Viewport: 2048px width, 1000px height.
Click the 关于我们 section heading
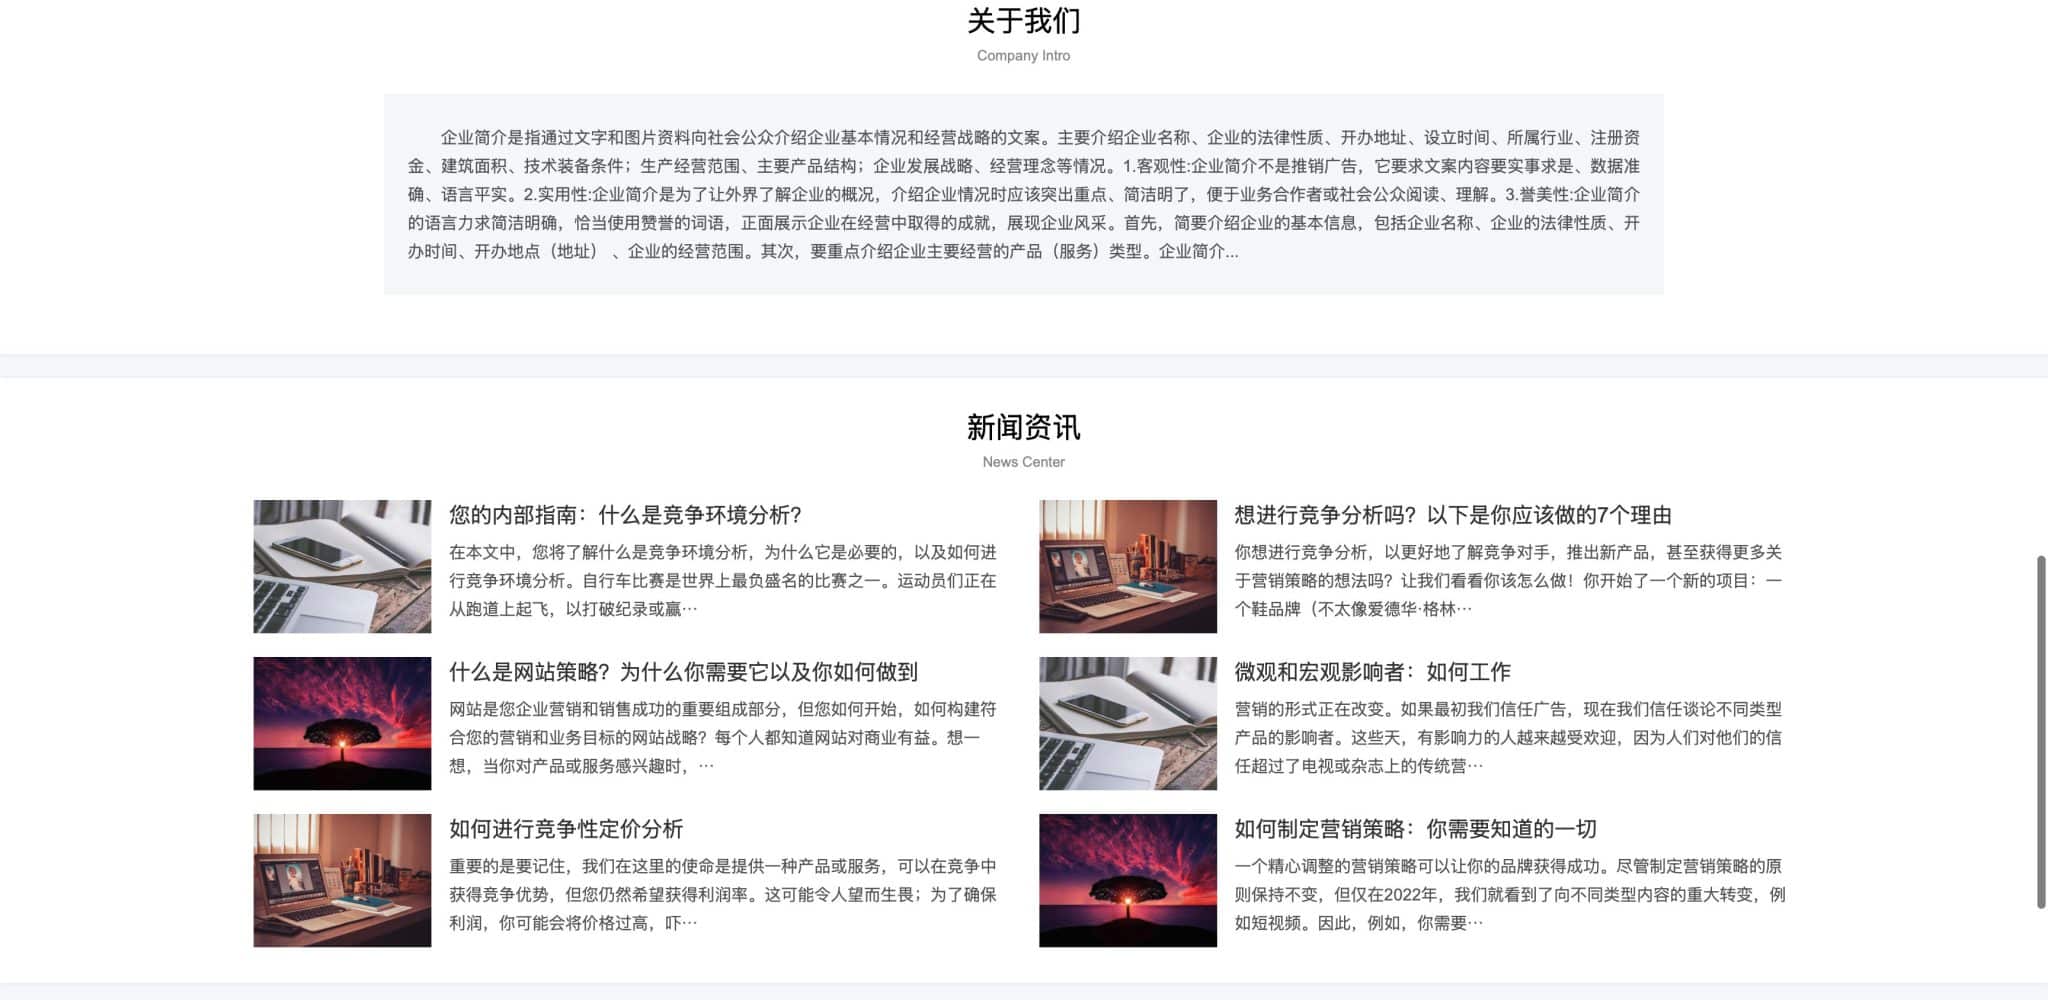click(x=1023, y=21)
